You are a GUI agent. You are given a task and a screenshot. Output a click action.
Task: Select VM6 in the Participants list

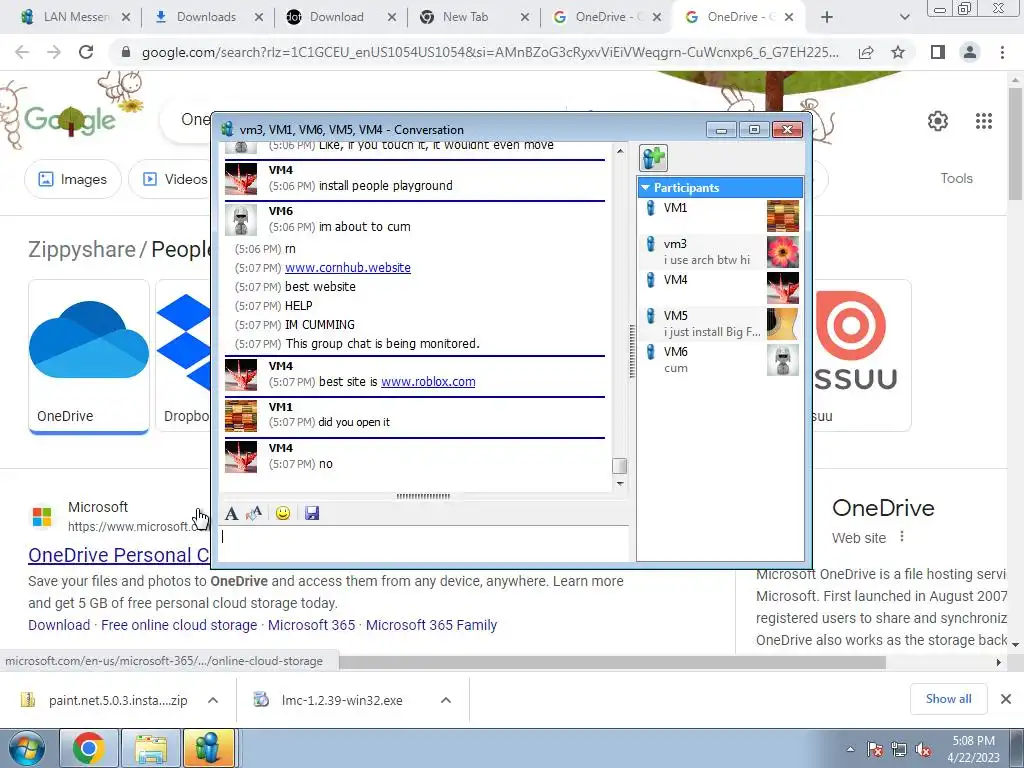[x=720, y=360]
